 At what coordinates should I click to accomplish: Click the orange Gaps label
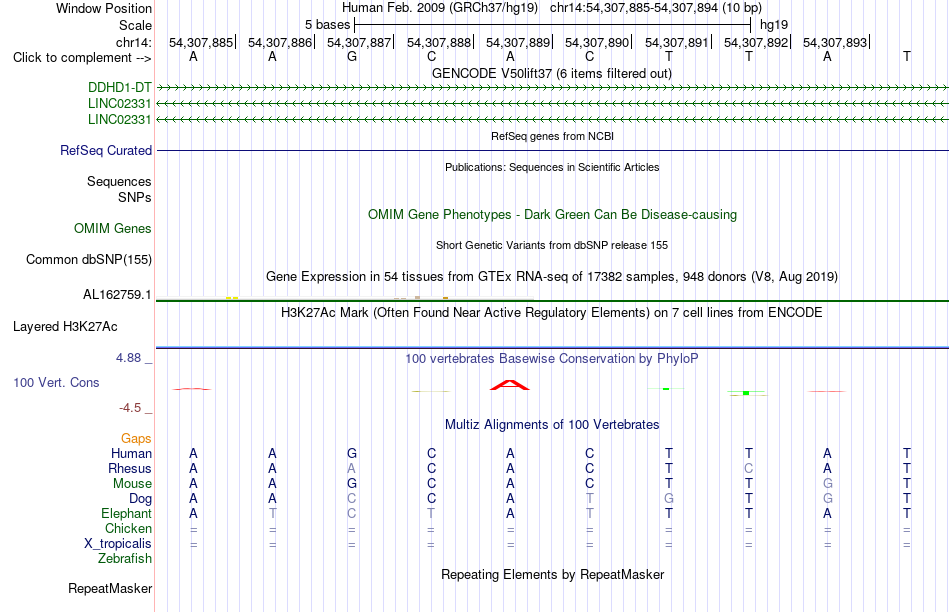(136, 438)
